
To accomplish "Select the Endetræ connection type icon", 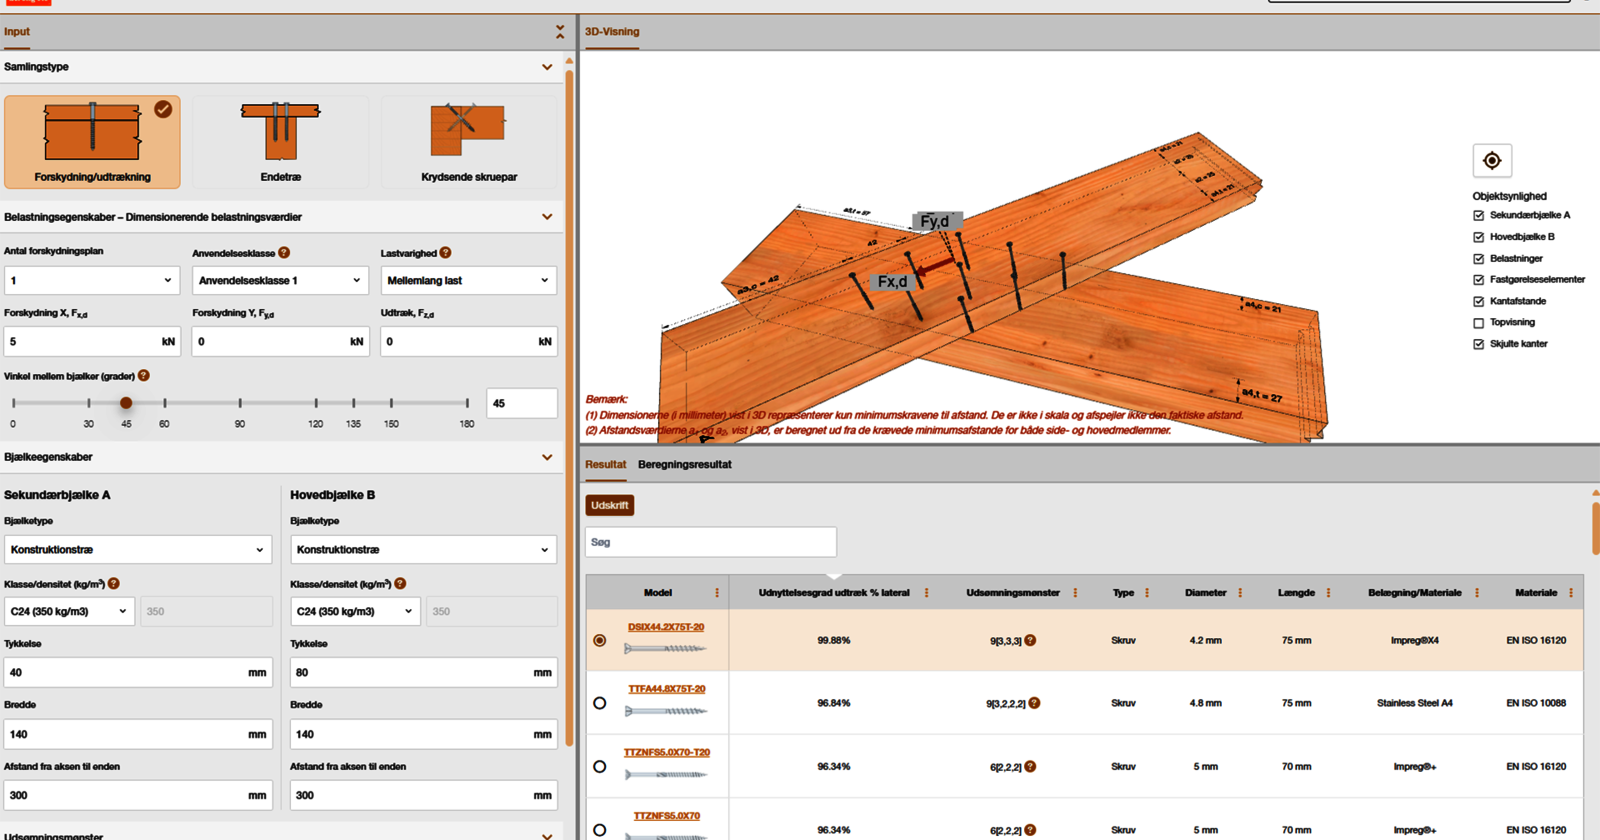I will [281, 142].
